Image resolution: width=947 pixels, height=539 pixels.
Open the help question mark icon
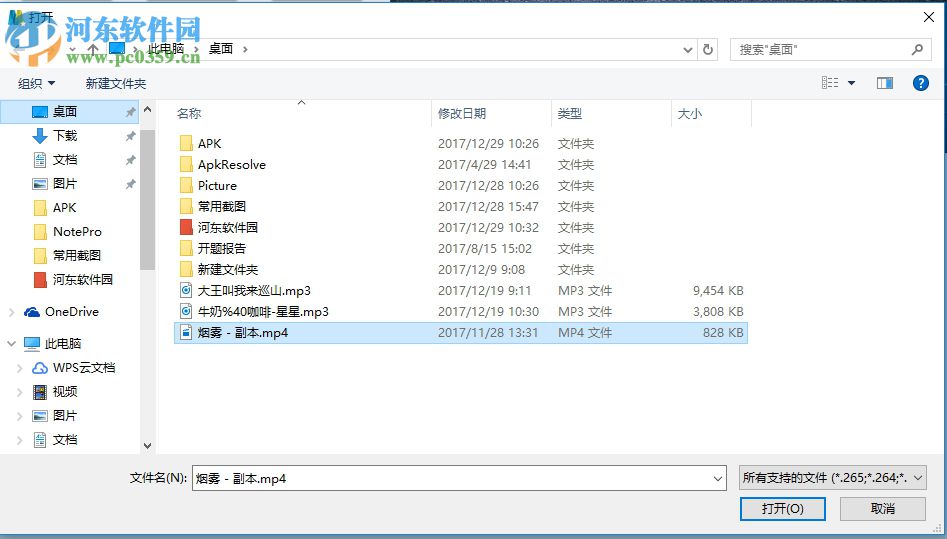tap(920, 83)
